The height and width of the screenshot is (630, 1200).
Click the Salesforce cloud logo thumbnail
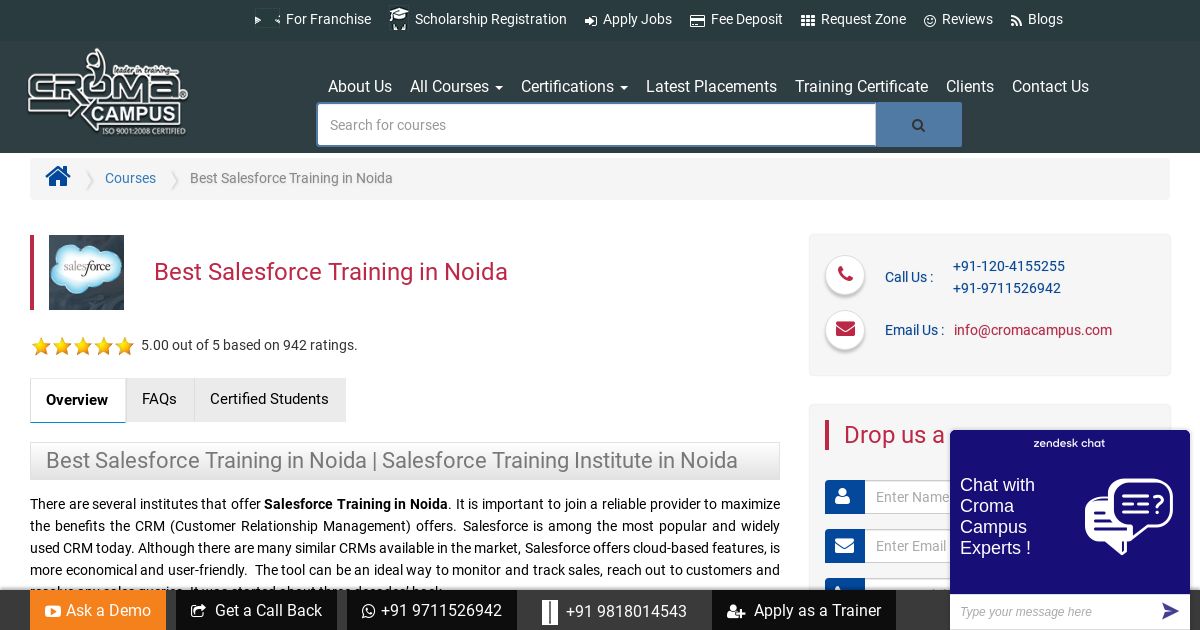(x=87, y=272)
